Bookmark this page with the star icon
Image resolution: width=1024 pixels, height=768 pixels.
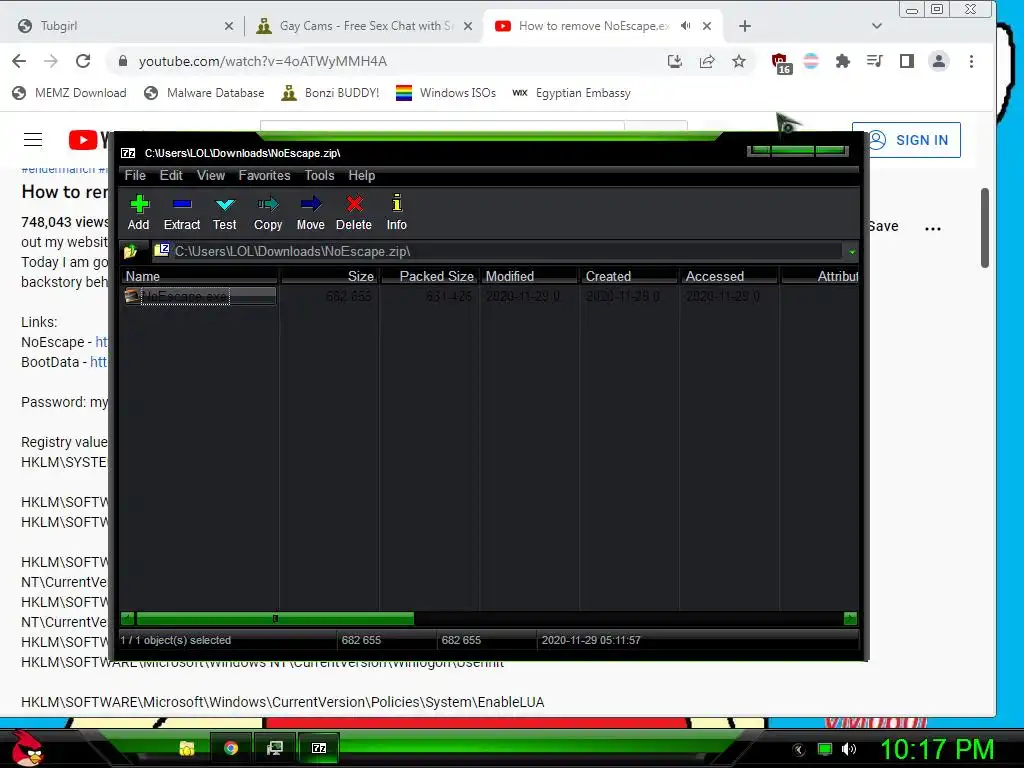[739, 61]
